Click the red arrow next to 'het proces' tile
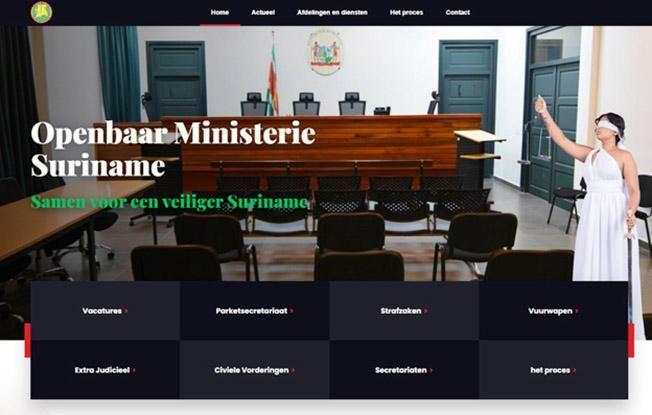Image resolution: width=652 pixels, height=415 pixels. click(575, 370)
